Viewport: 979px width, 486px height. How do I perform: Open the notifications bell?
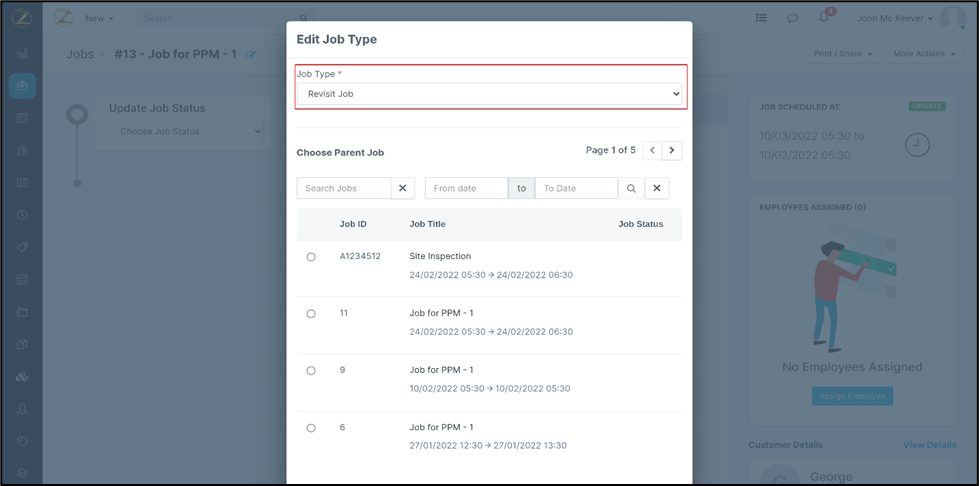pyautogui.click(x=824, y=18)
